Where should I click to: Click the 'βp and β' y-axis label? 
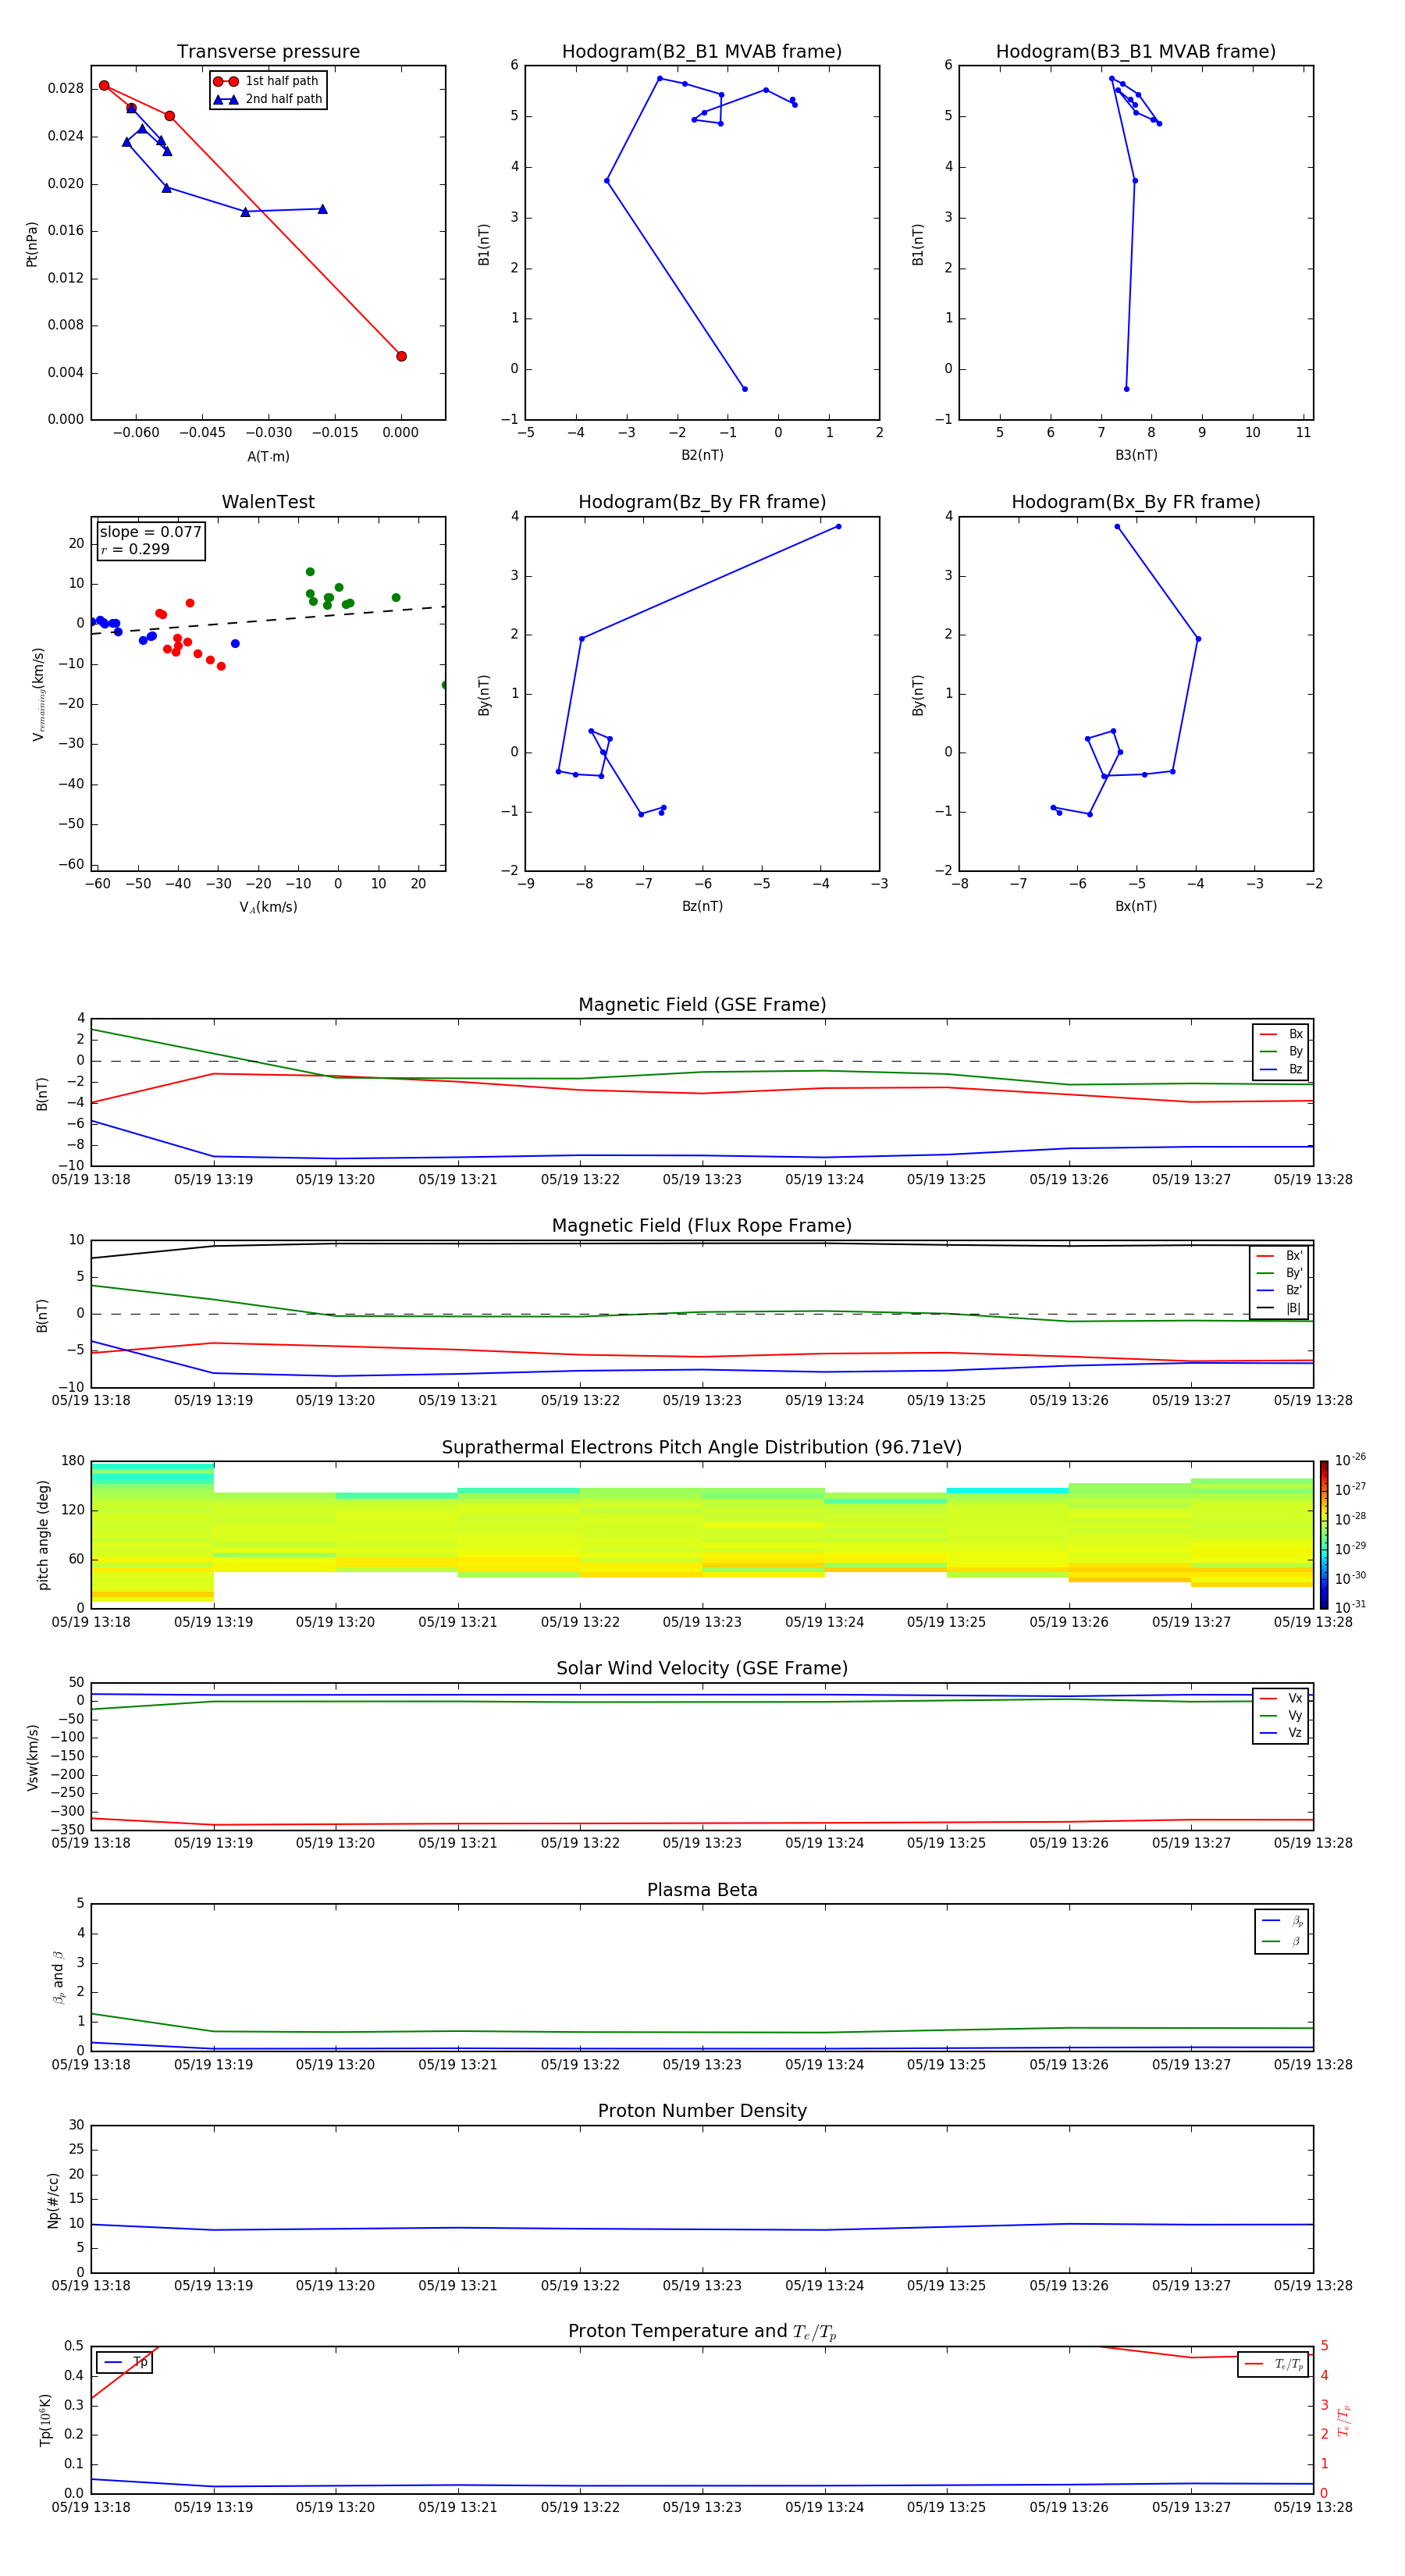(x=58, y=1977)
